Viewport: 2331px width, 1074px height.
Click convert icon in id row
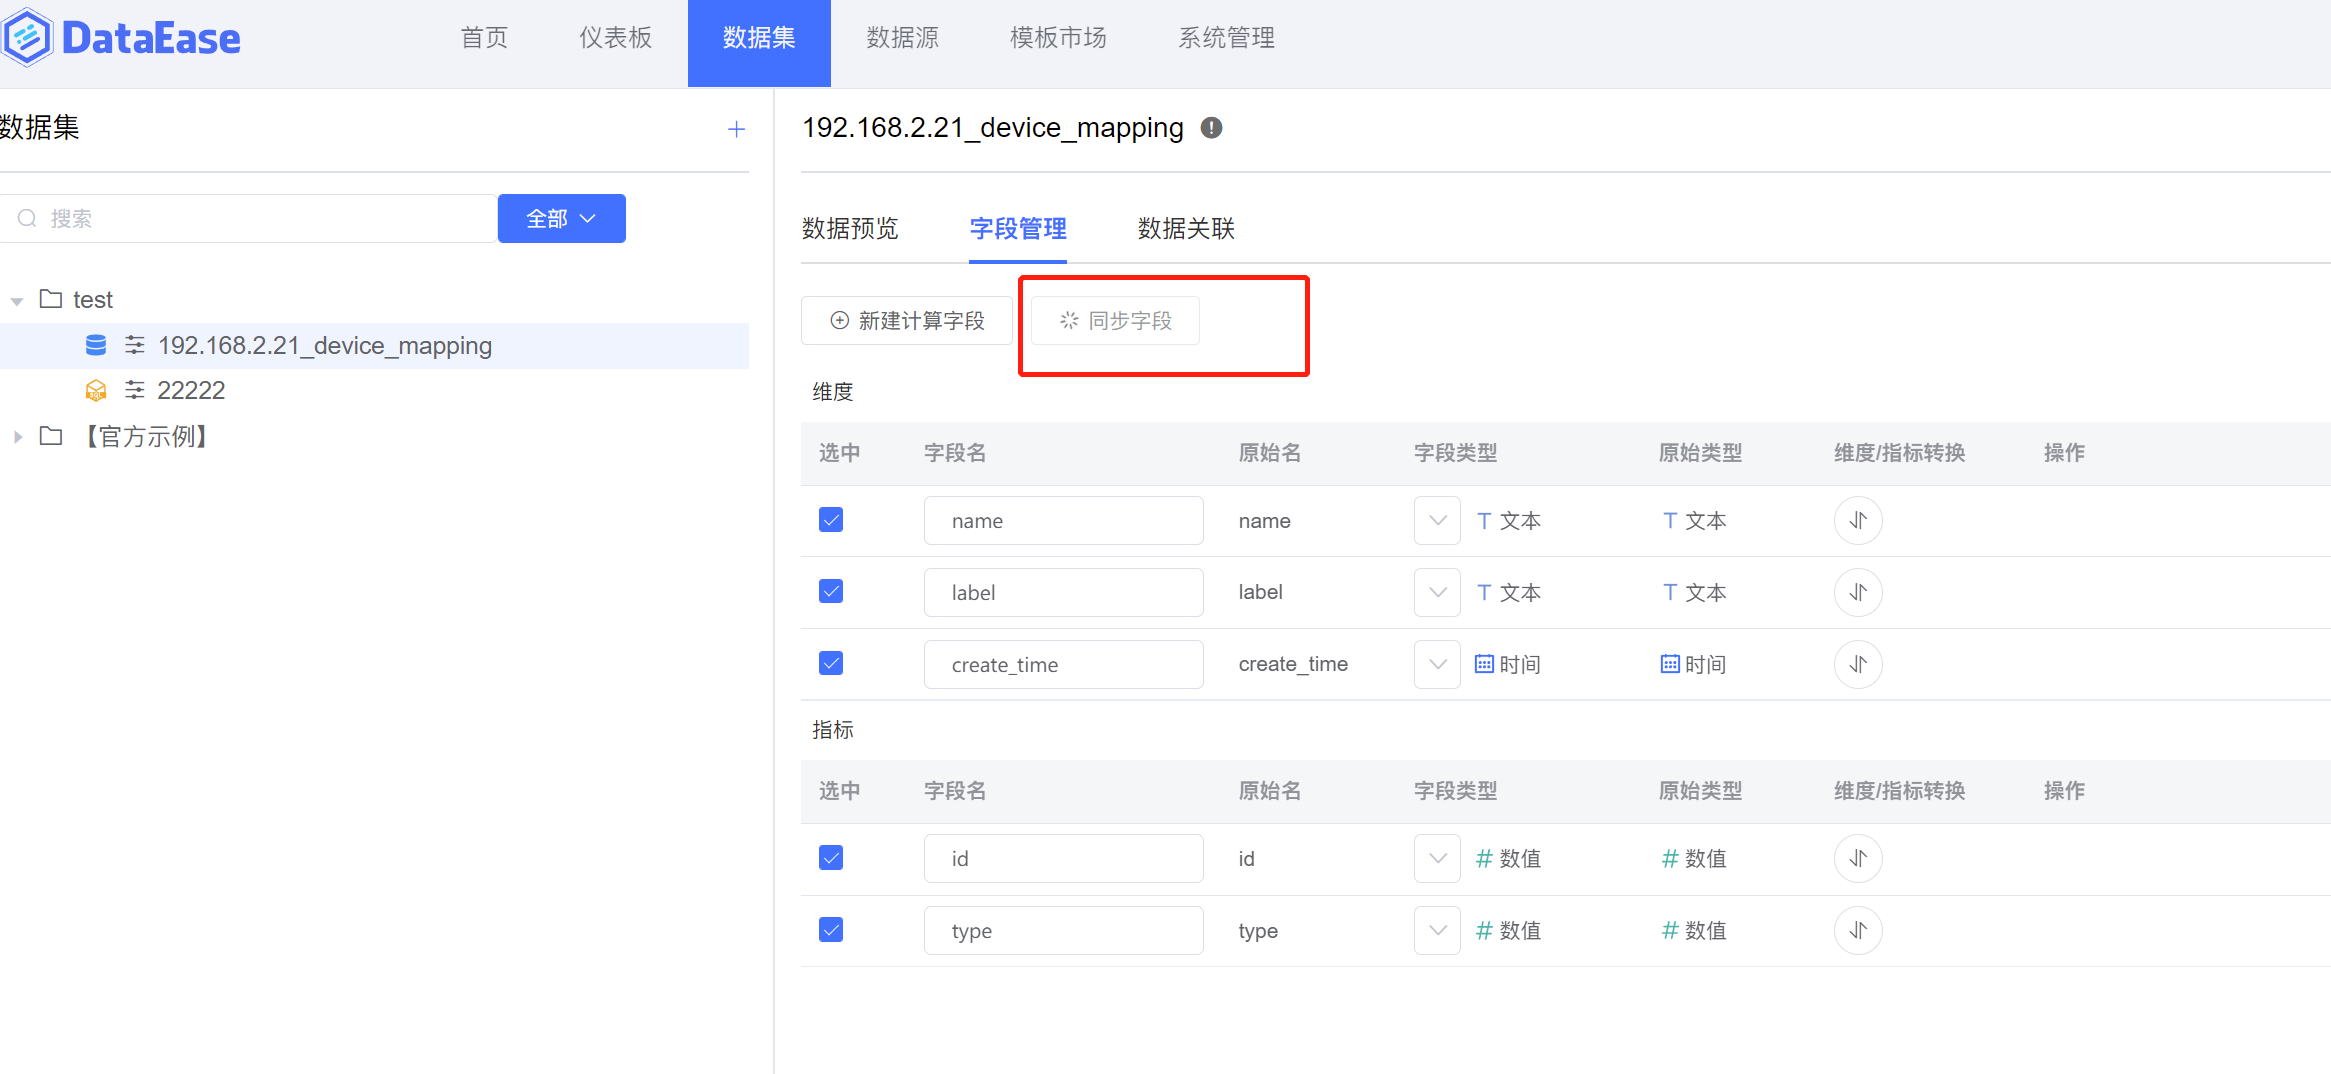1858,858
